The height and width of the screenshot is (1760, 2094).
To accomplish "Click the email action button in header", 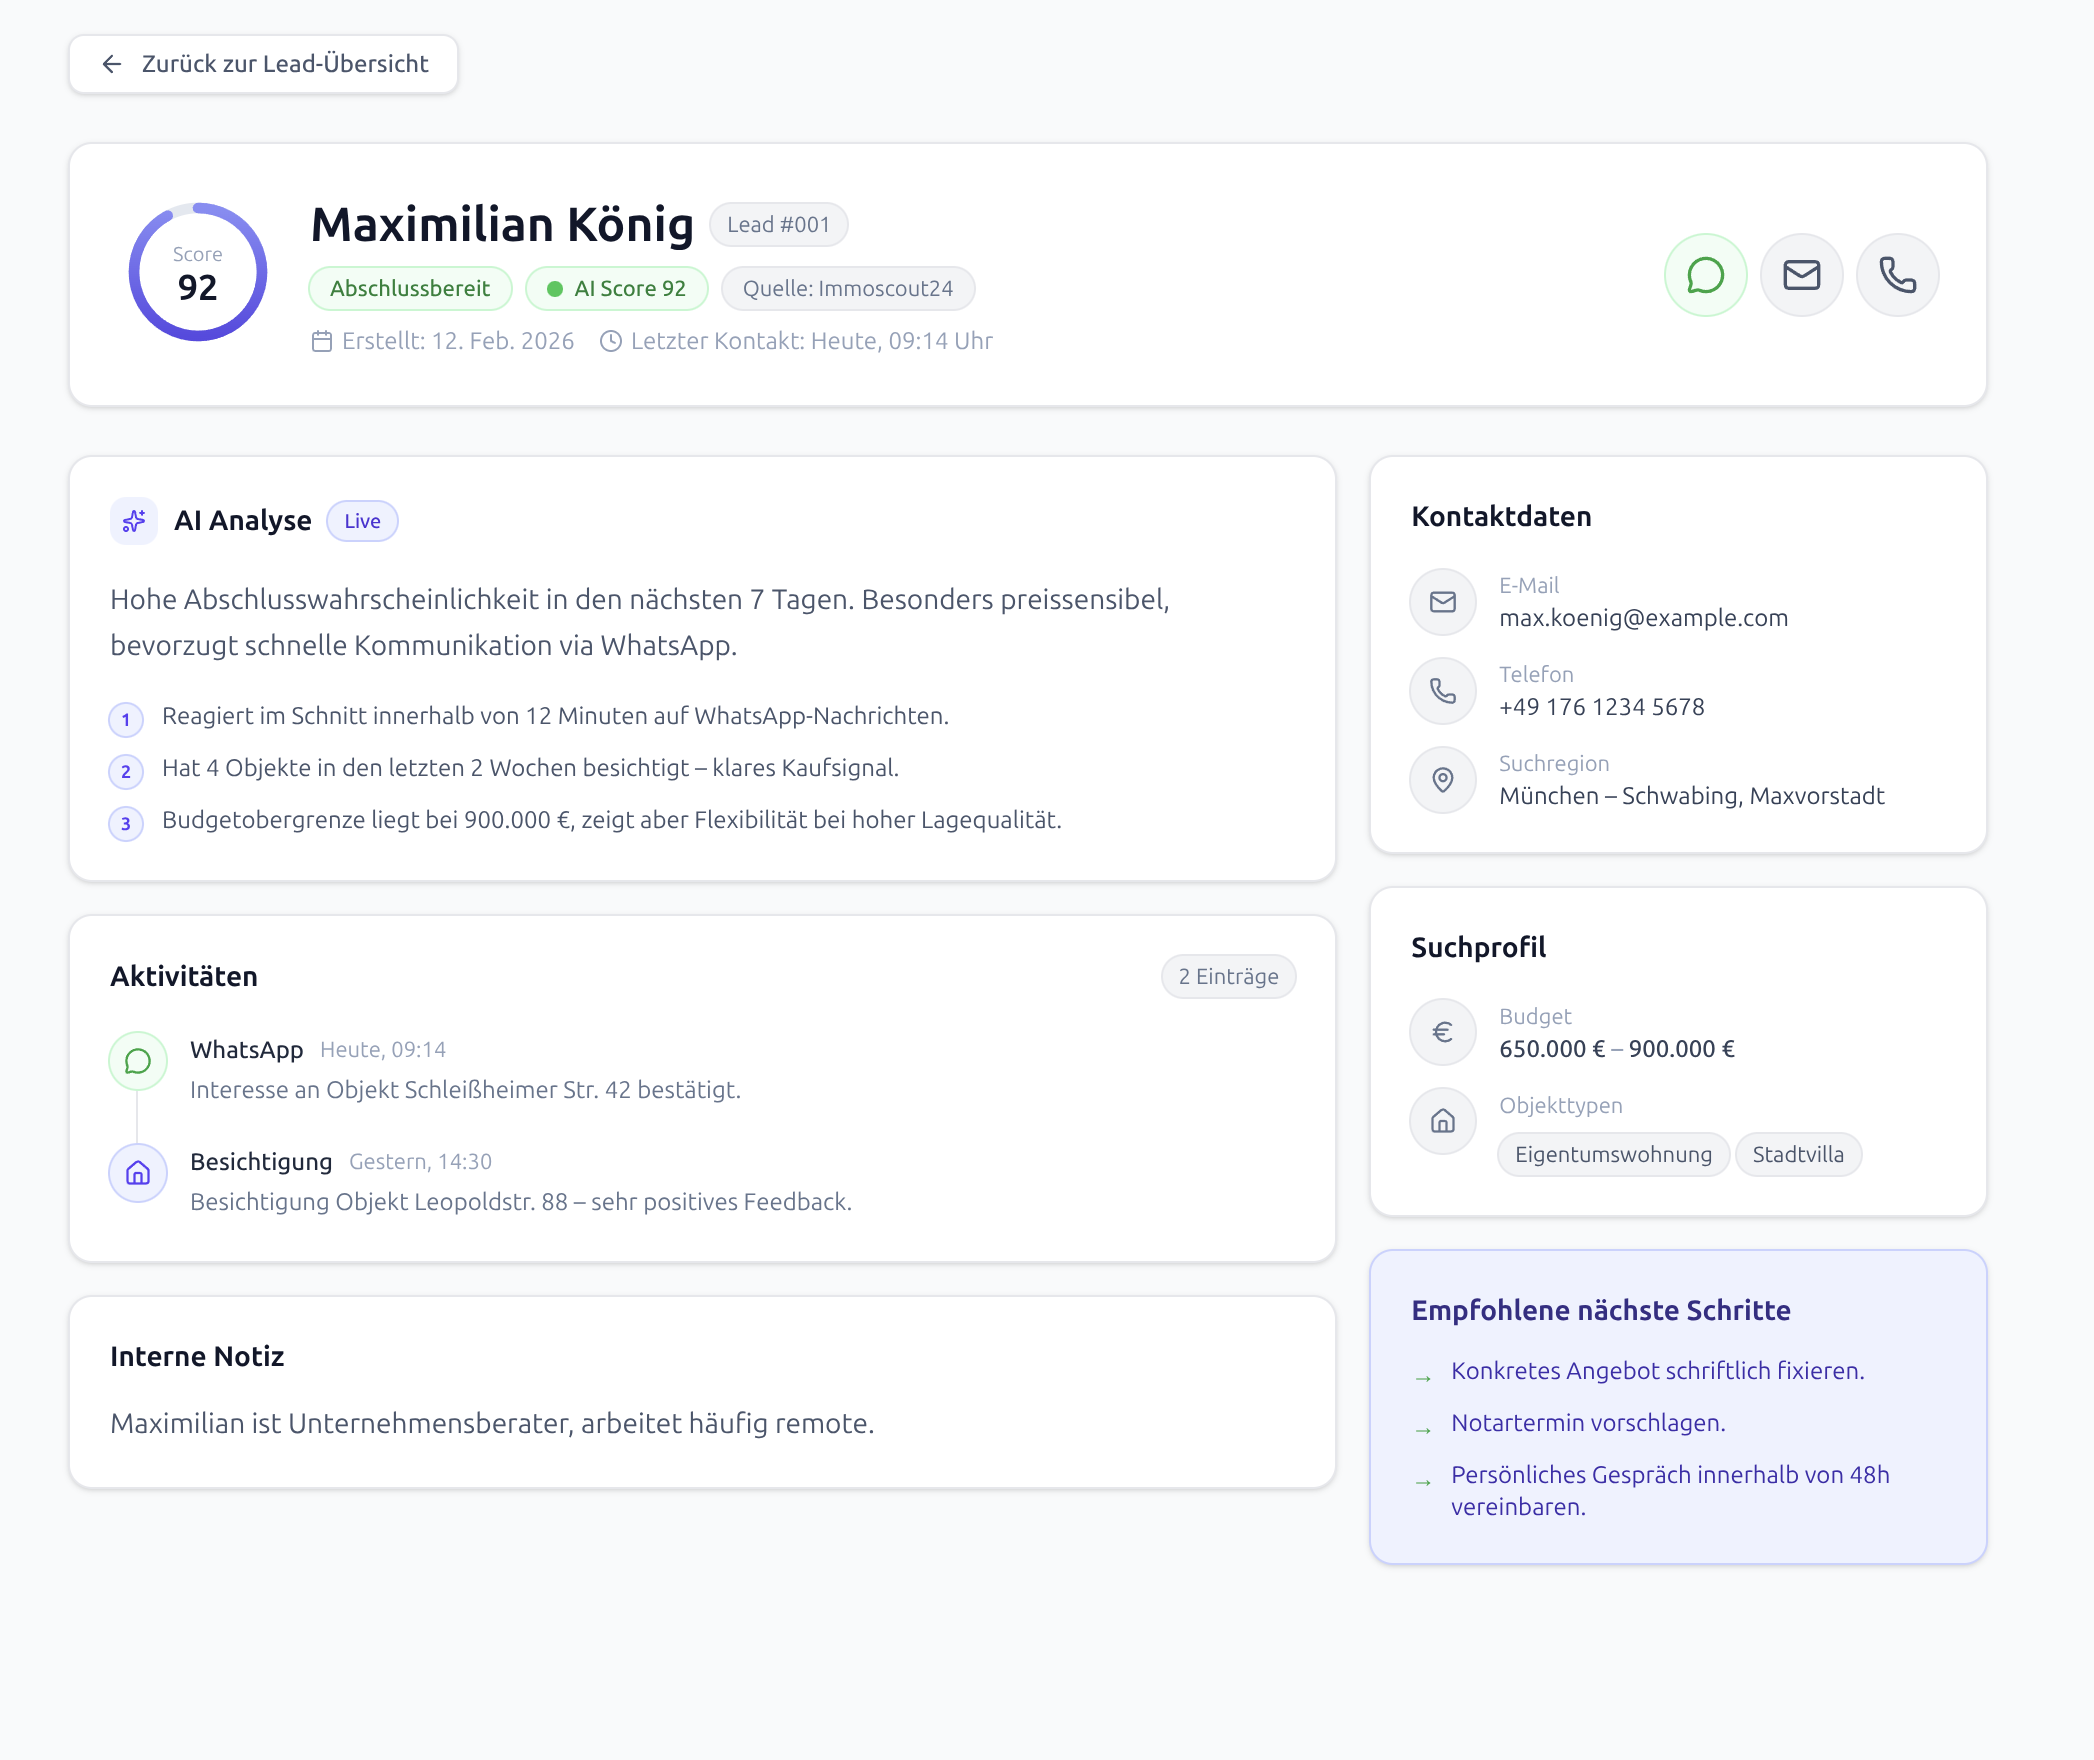I will 1801,275.
